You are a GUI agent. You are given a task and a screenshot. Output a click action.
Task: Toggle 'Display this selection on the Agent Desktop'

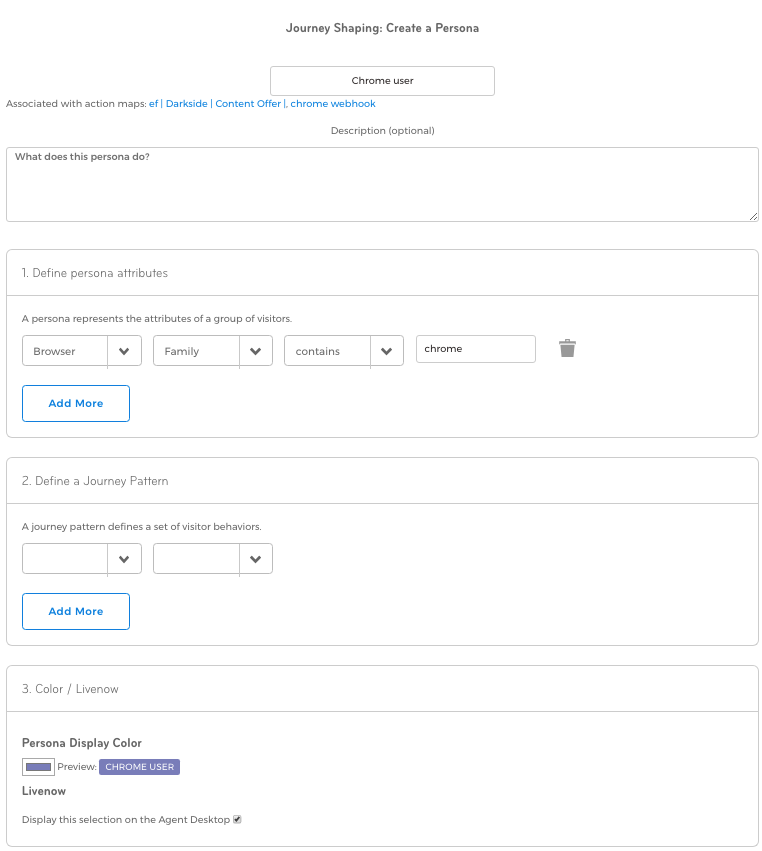(x=237, y=820)
